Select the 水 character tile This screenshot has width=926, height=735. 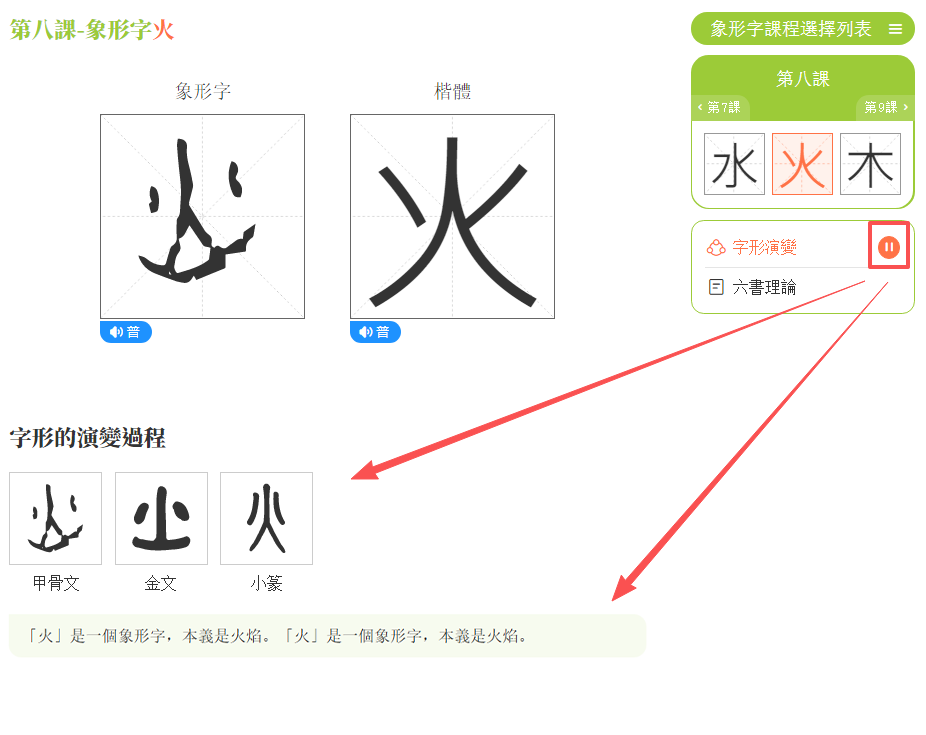(734, 164)
